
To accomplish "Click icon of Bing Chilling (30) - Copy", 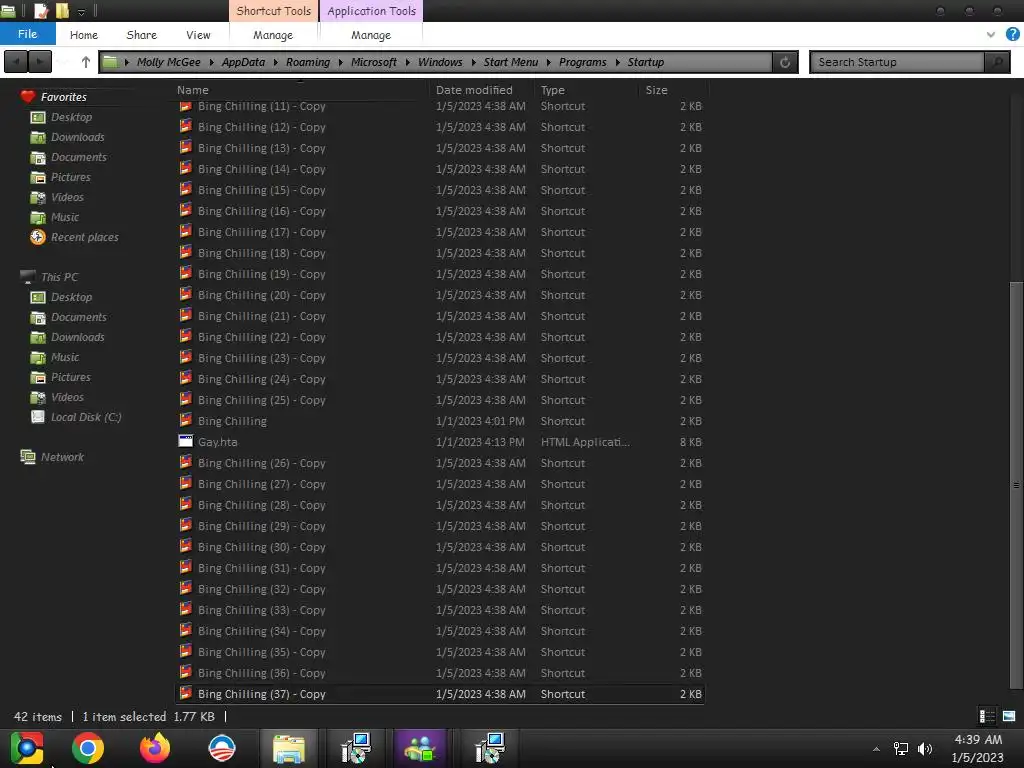I will pyautogui.click(x=185, y=547).
